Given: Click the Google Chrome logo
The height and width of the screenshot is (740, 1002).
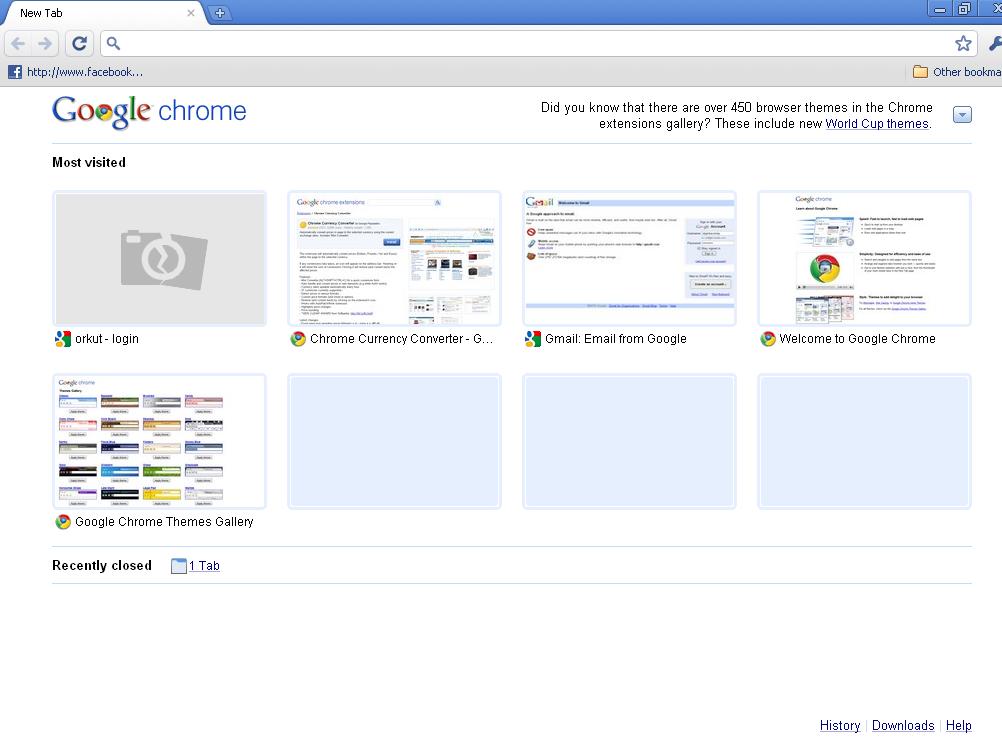Looking at the screenshot, I should (149, 112).
